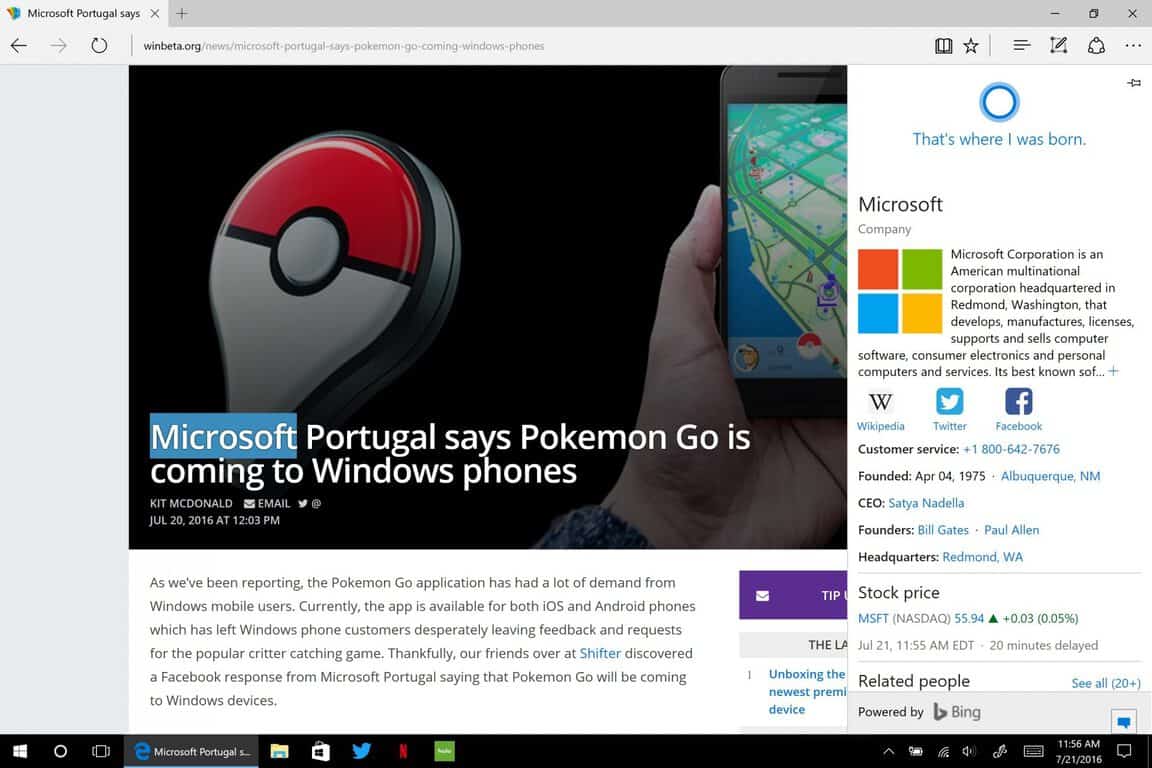Open the volume control tray icon
1152x768 pixels.
point(969,751)
